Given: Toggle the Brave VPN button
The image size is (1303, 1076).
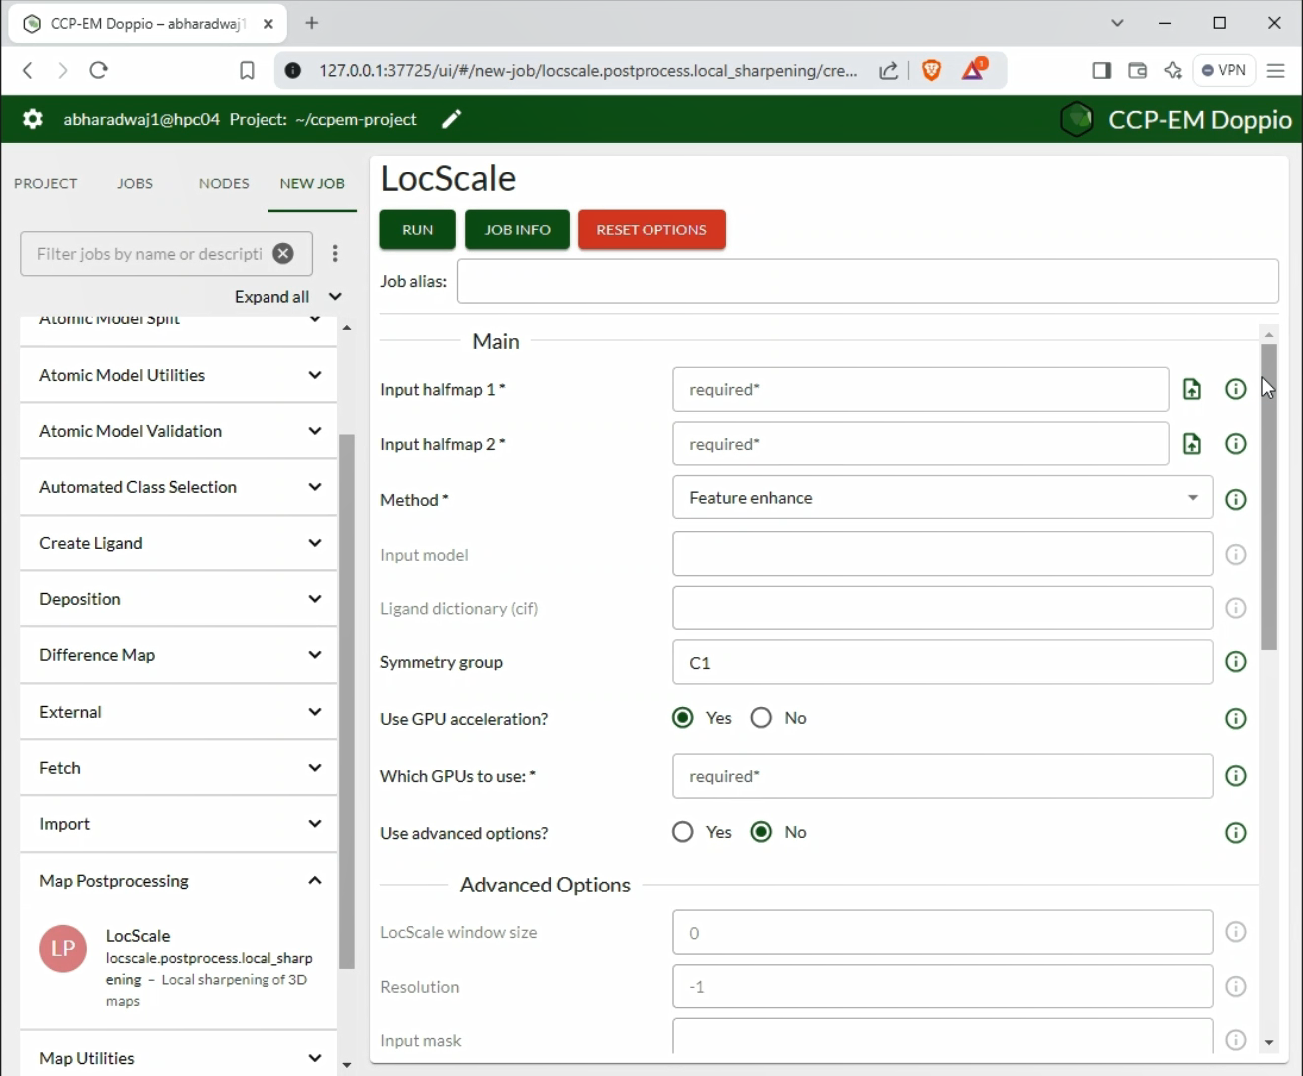Looking at the screenshot, I should tap(1224, 70).
